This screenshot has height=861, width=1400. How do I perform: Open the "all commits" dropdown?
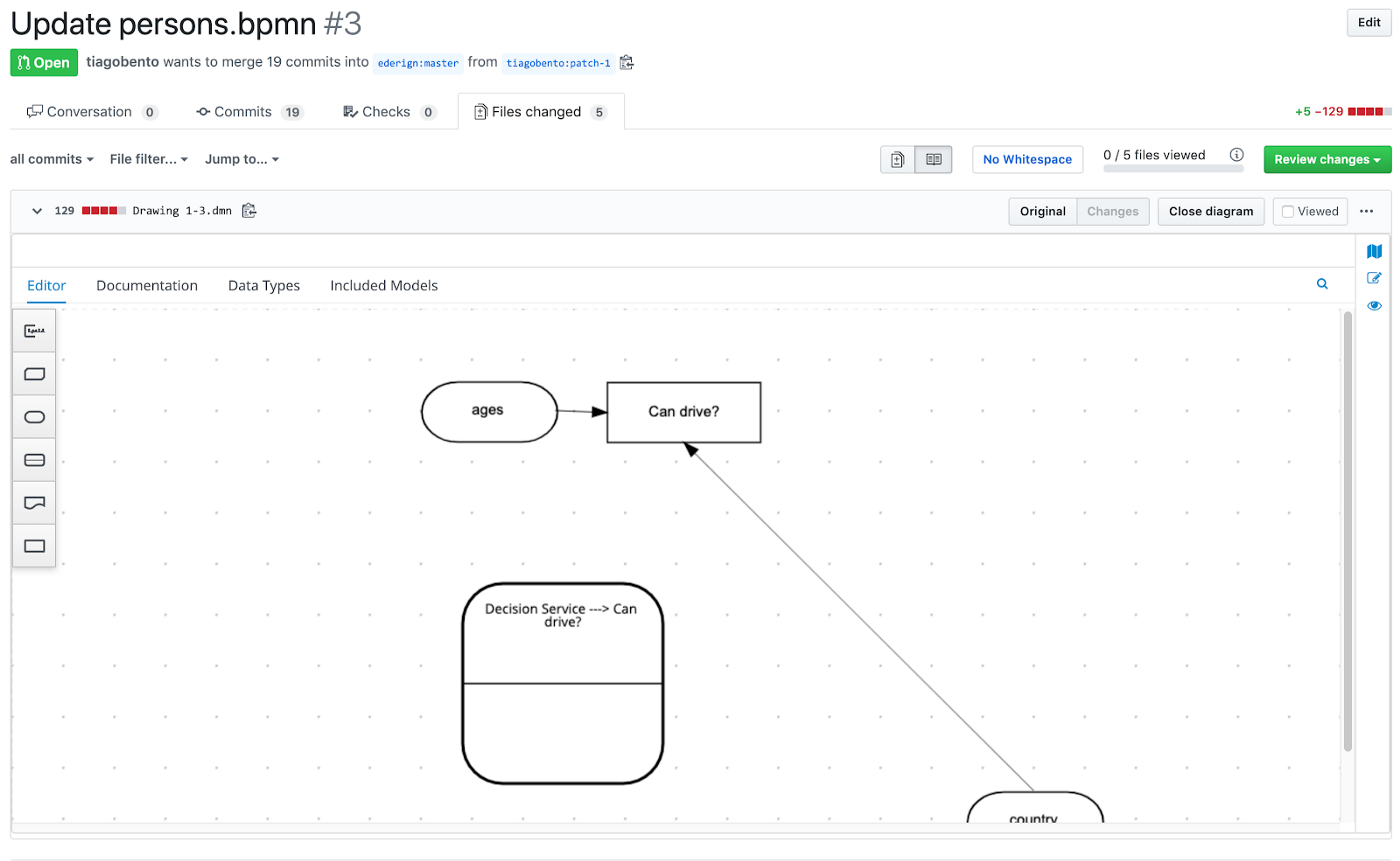52,159
